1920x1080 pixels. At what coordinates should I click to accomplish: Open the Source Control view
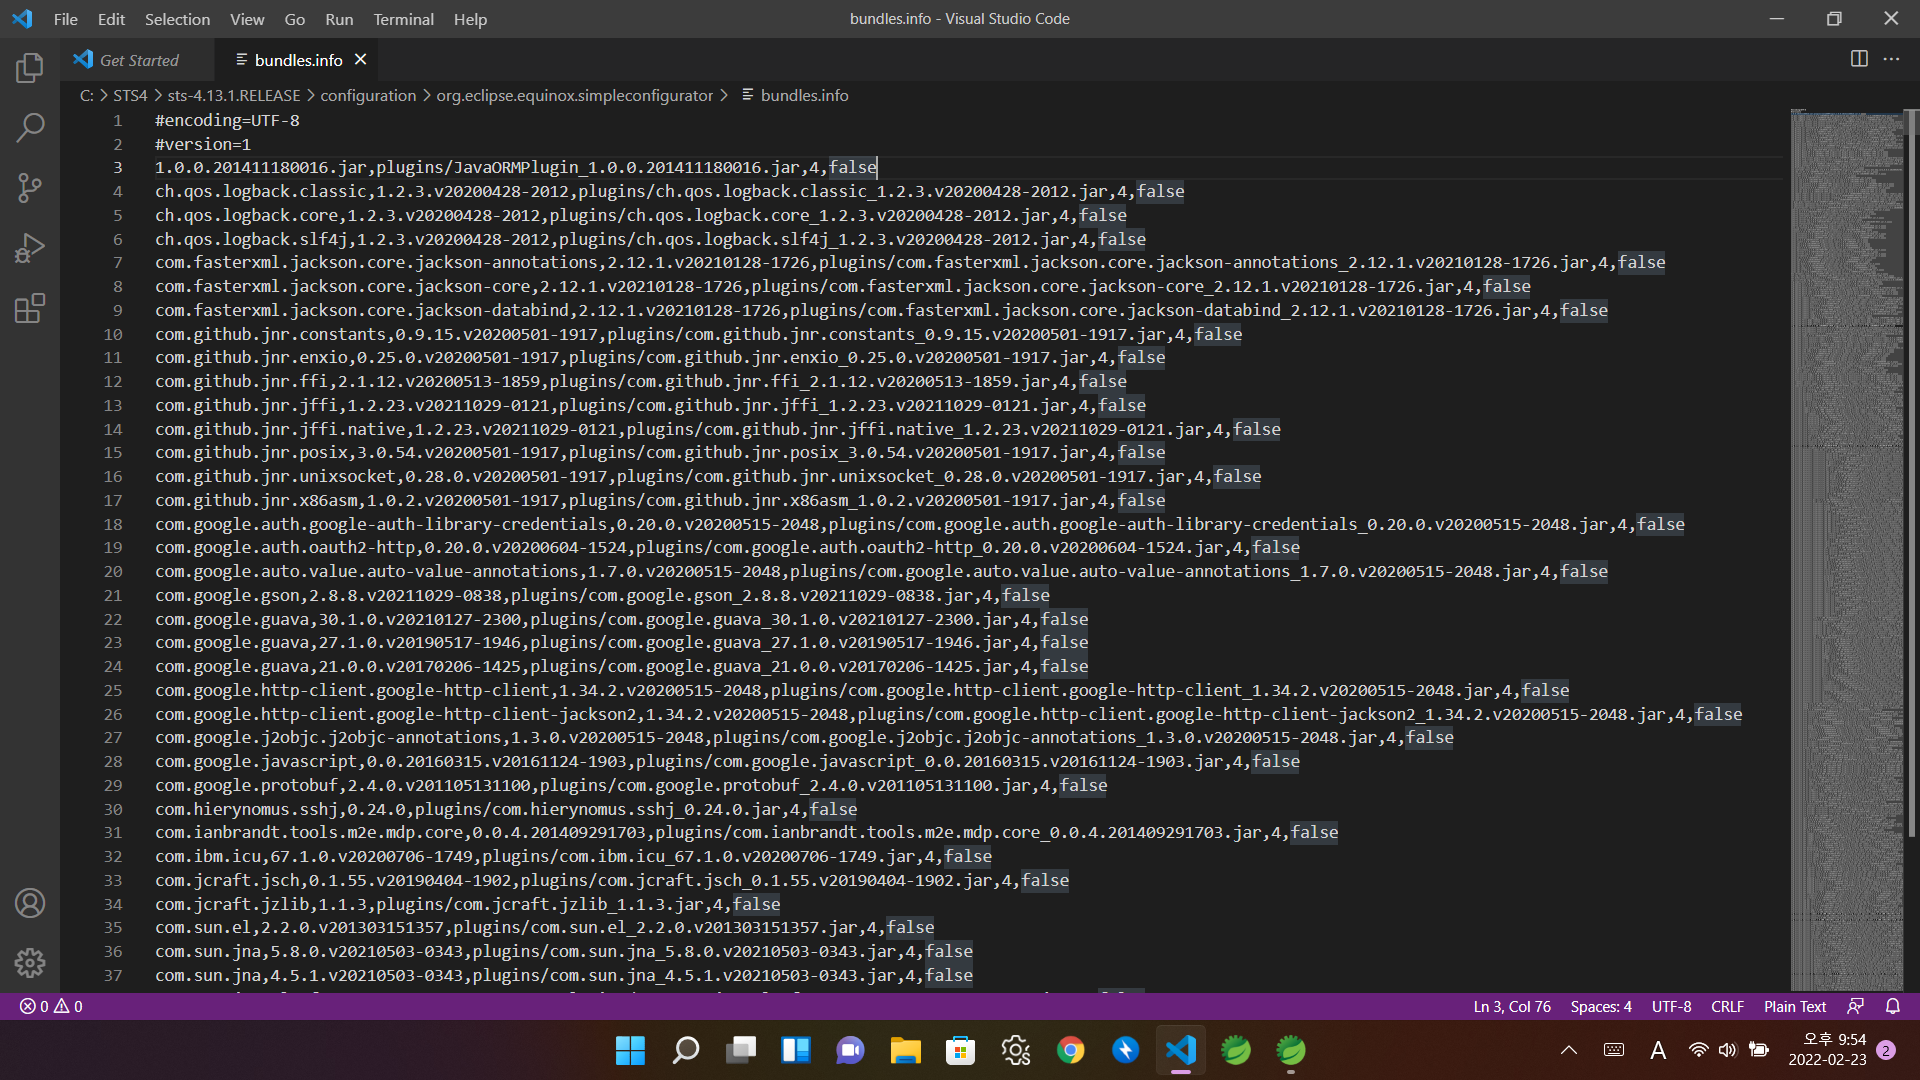pos(30,187)
